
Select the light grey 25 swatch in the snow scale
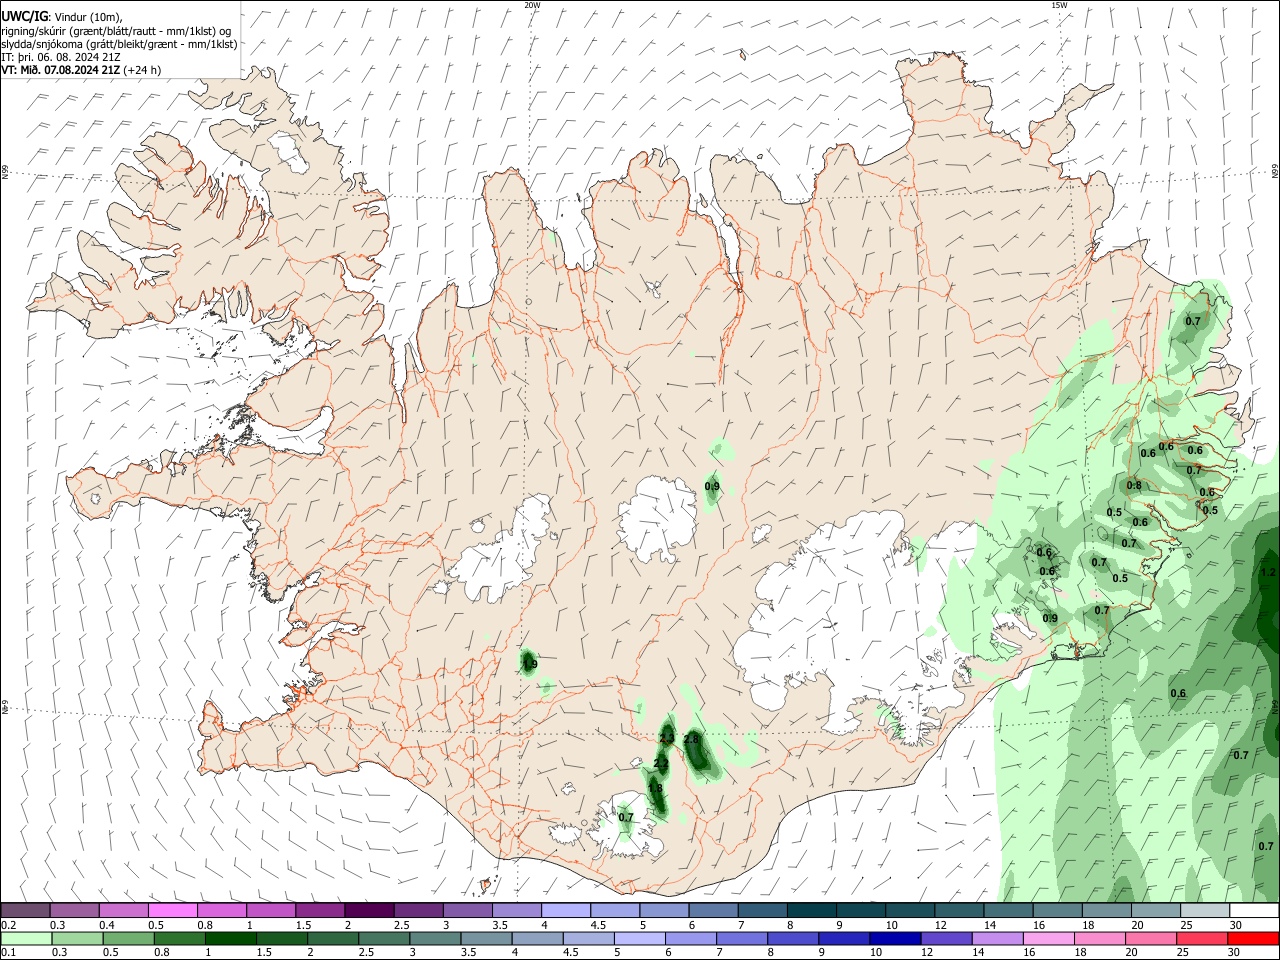pyautogui.click(x=1205, y=910)
